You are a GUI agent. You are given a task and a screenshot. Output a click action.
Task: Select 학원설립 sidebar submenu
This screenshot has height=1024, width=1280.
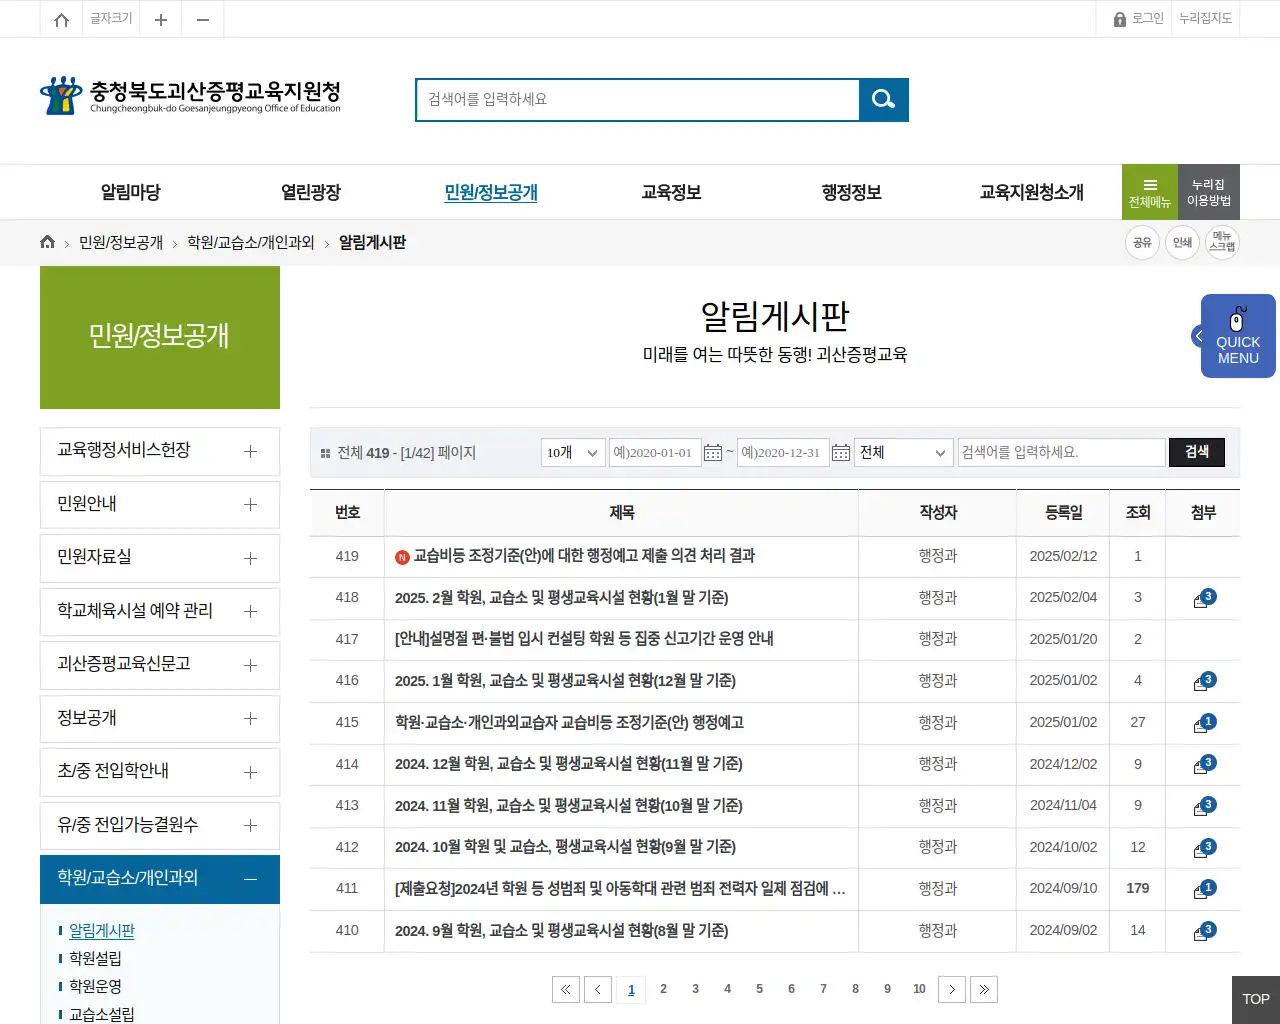pyautogui.click(x=95, y=958)
